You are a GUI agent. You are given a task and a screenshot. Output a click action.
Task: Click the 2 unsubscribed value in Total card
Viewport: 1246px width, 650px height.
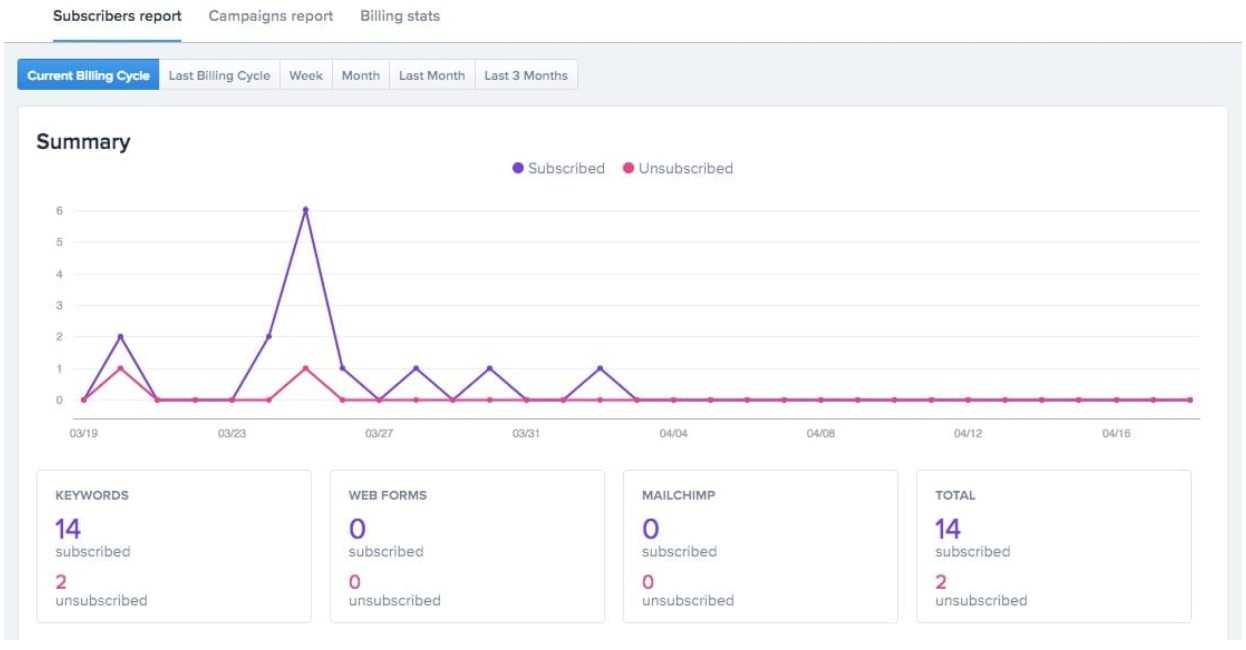point(940,582)
